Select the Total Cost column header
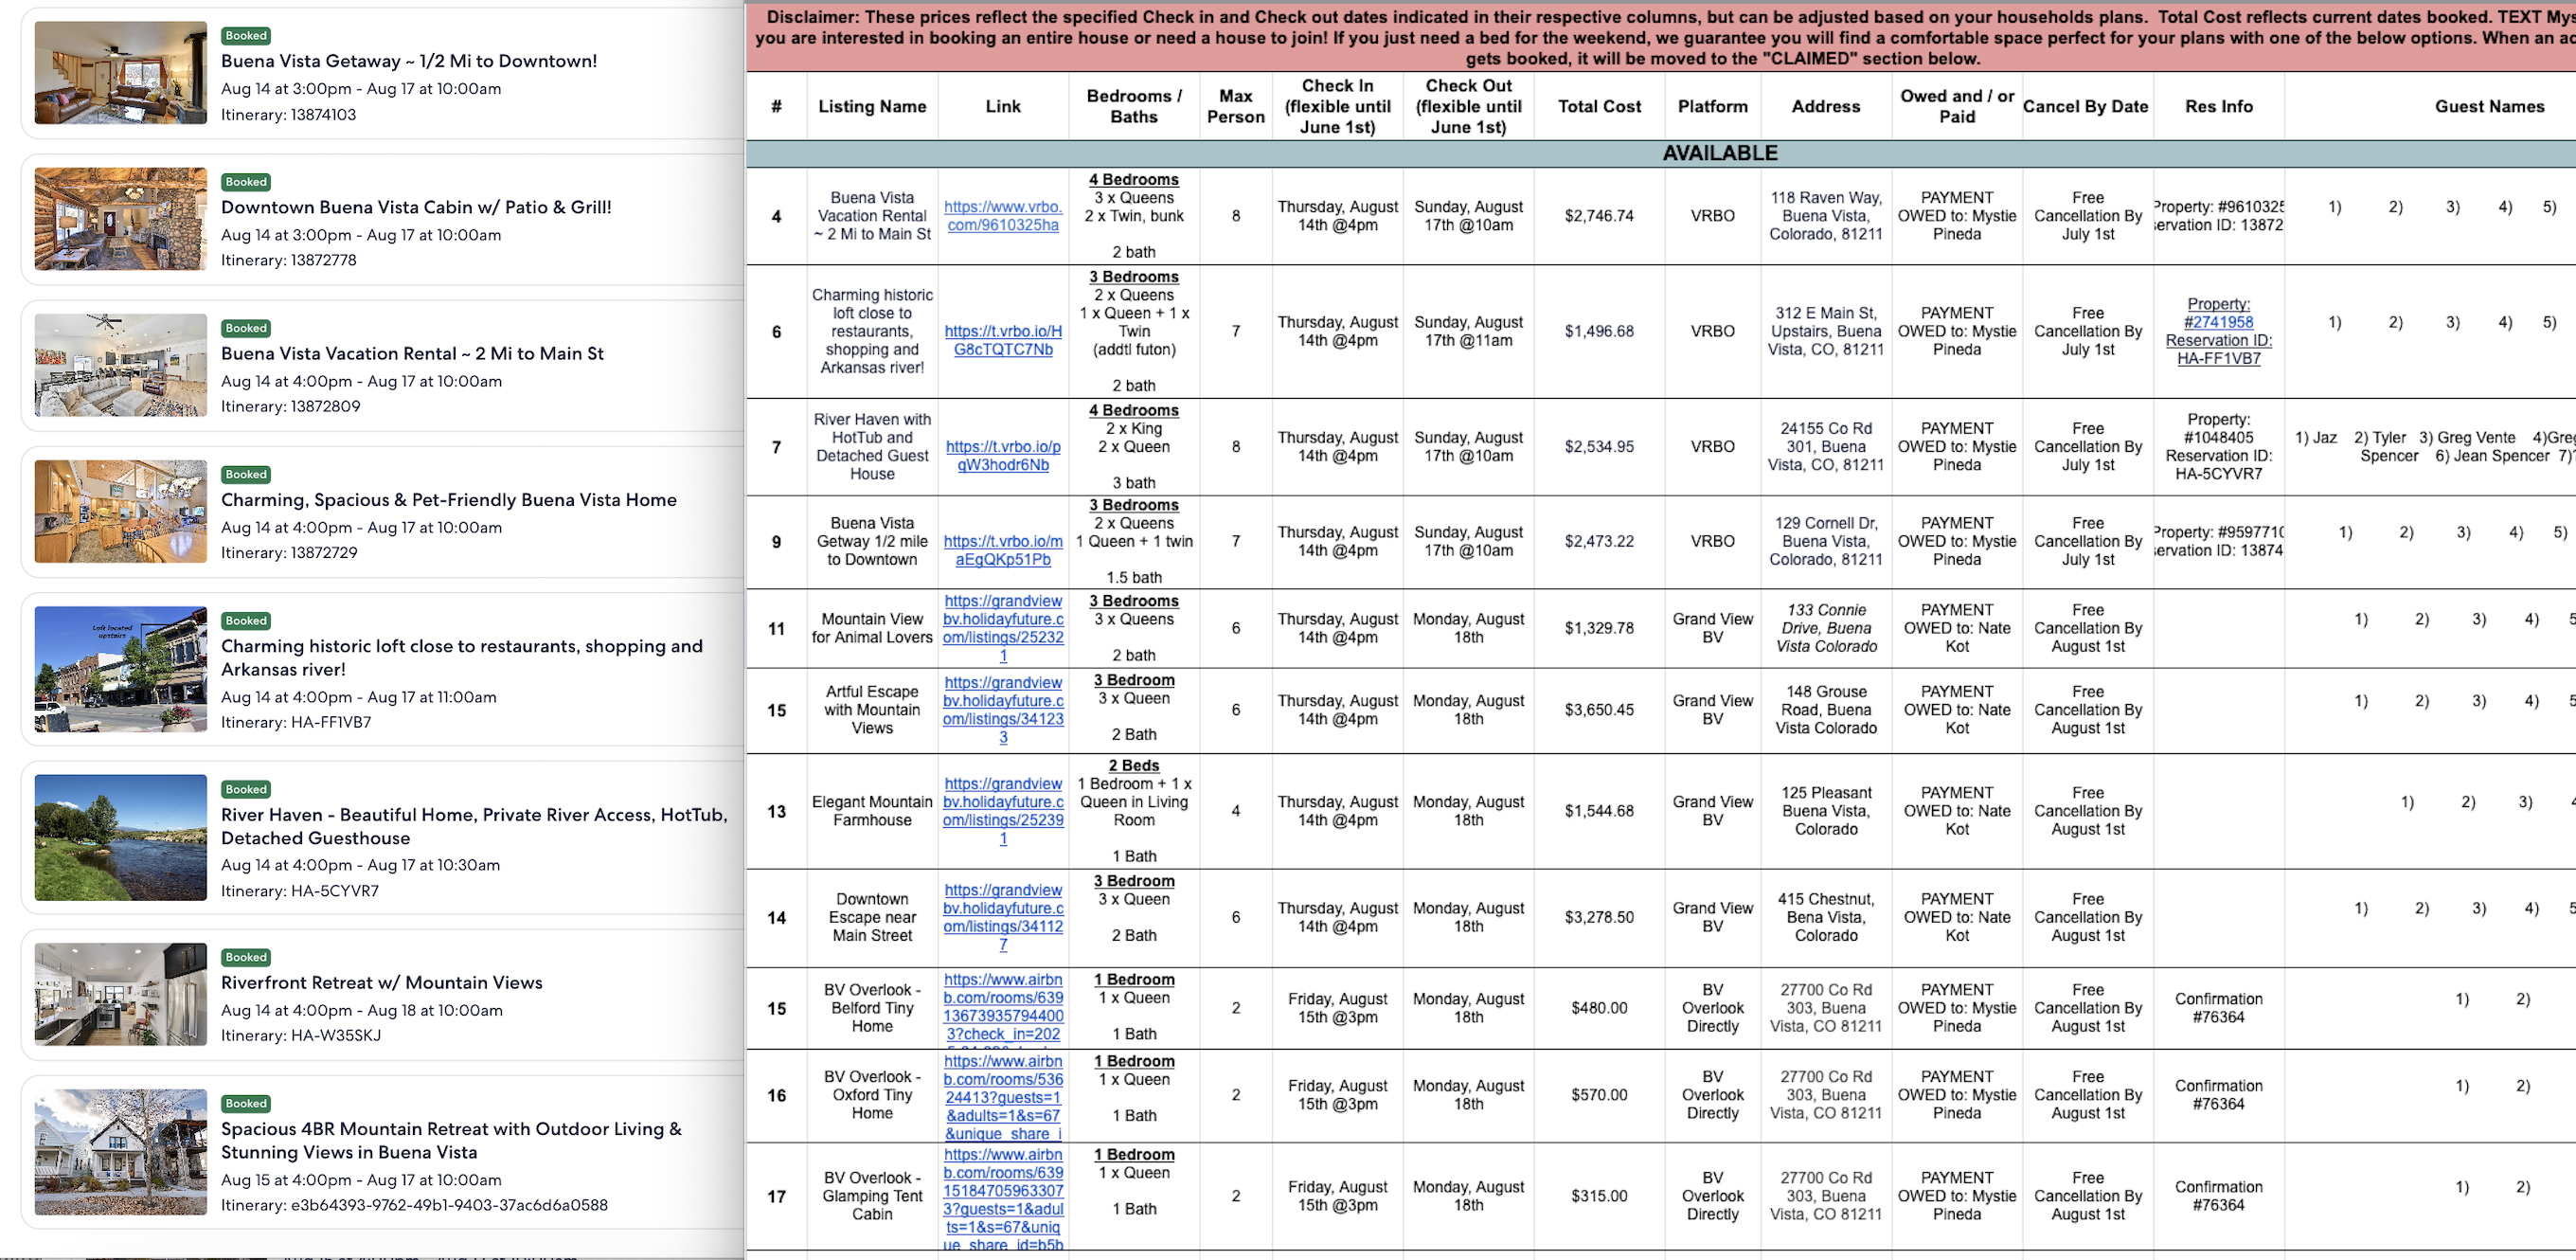2576x1260 pixels. (x=1599, y=106)
